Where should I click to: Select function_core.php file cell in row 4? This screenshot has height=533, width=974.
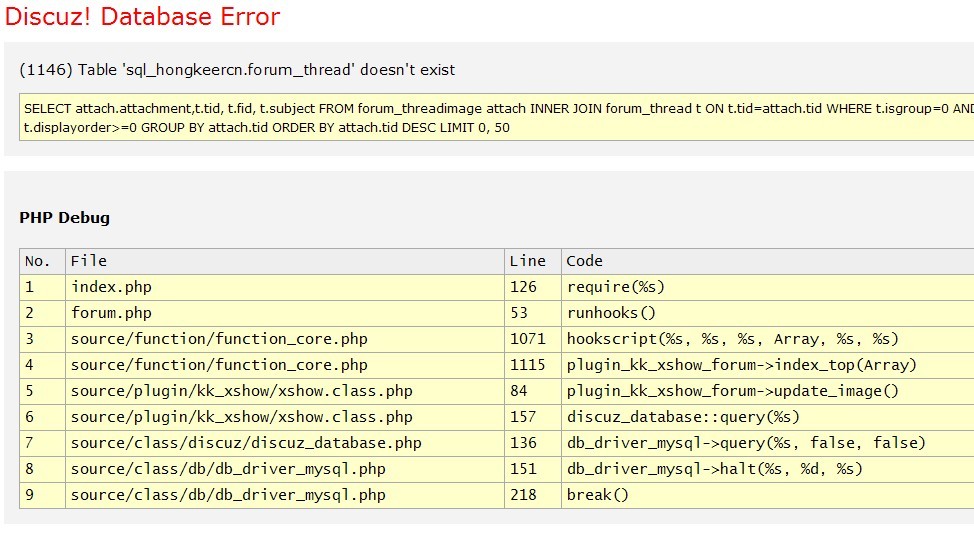coord(285,365)
